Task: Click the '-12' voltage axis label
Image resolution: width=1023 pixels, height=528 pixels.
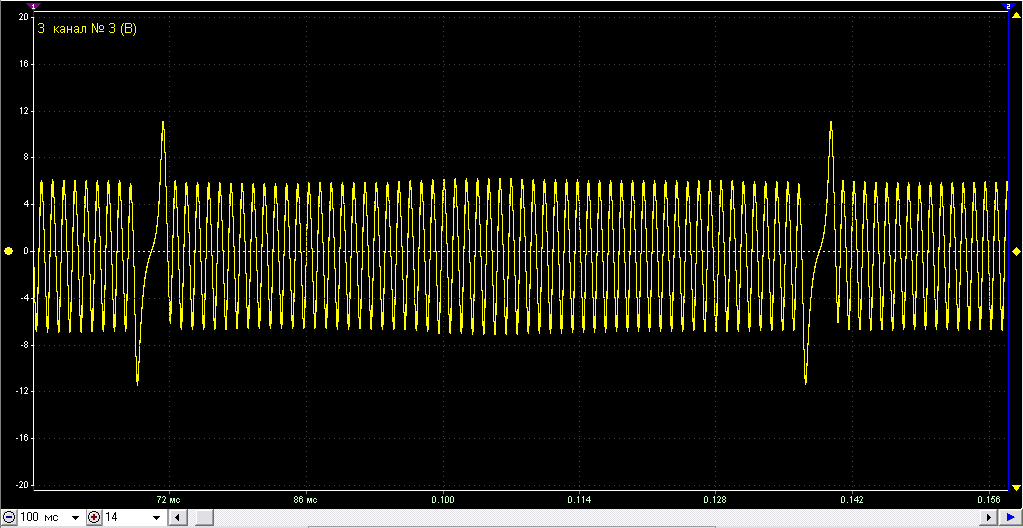Action: pos(22,392)
